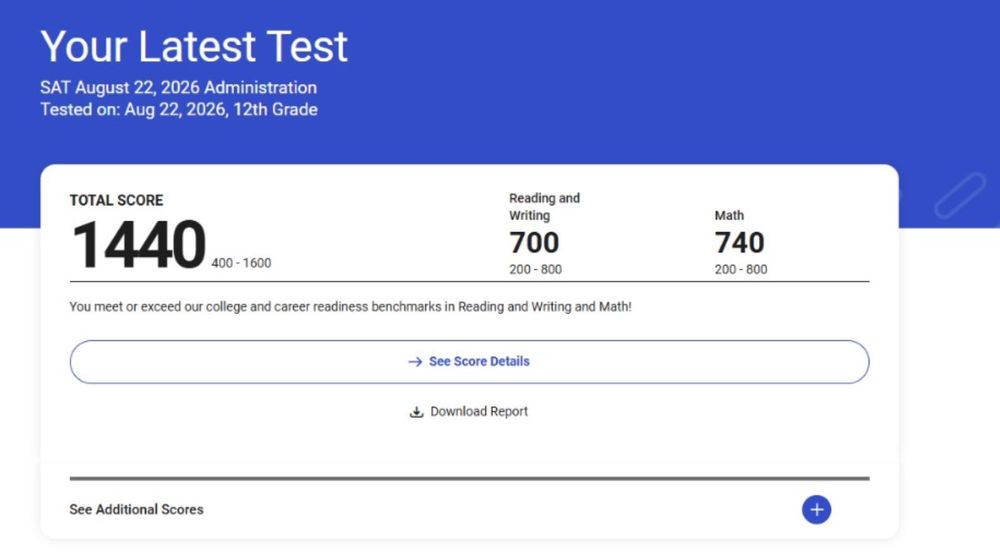
Task: Click the faint pencil watermark icon
Action: pyautogui.click(x=960, y=195)
